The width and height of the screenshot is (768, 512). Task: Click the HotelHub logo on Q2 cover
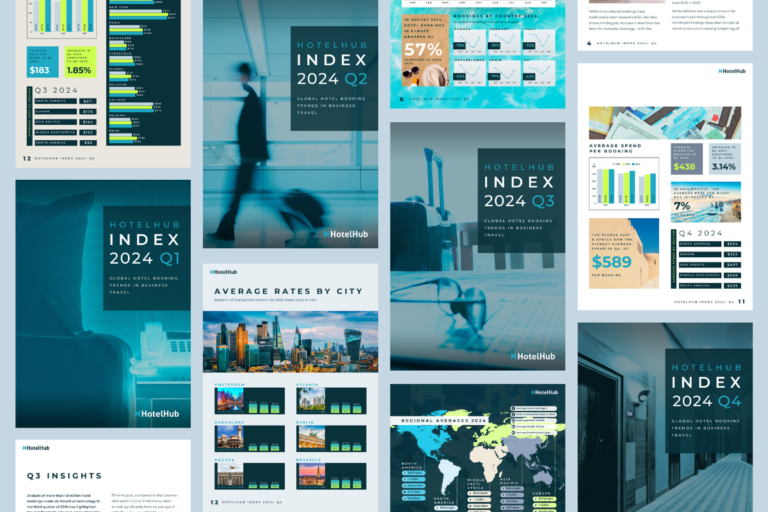pos(346,234)
